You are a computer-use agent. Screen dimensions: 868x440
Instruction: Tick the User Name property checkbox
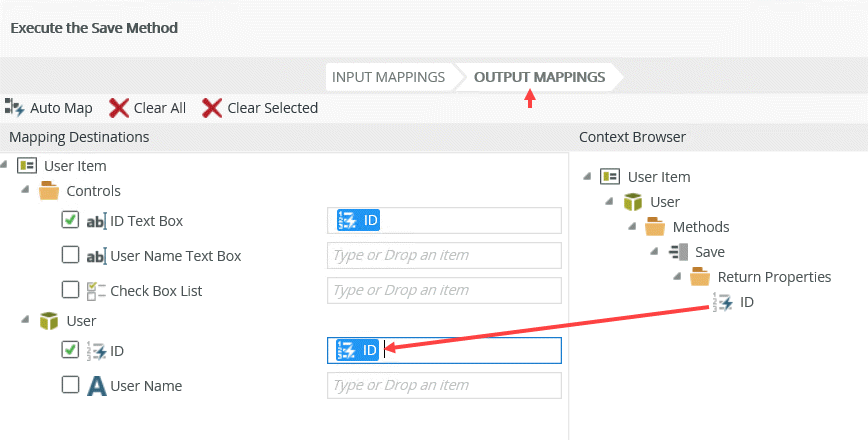pos(70,384)
